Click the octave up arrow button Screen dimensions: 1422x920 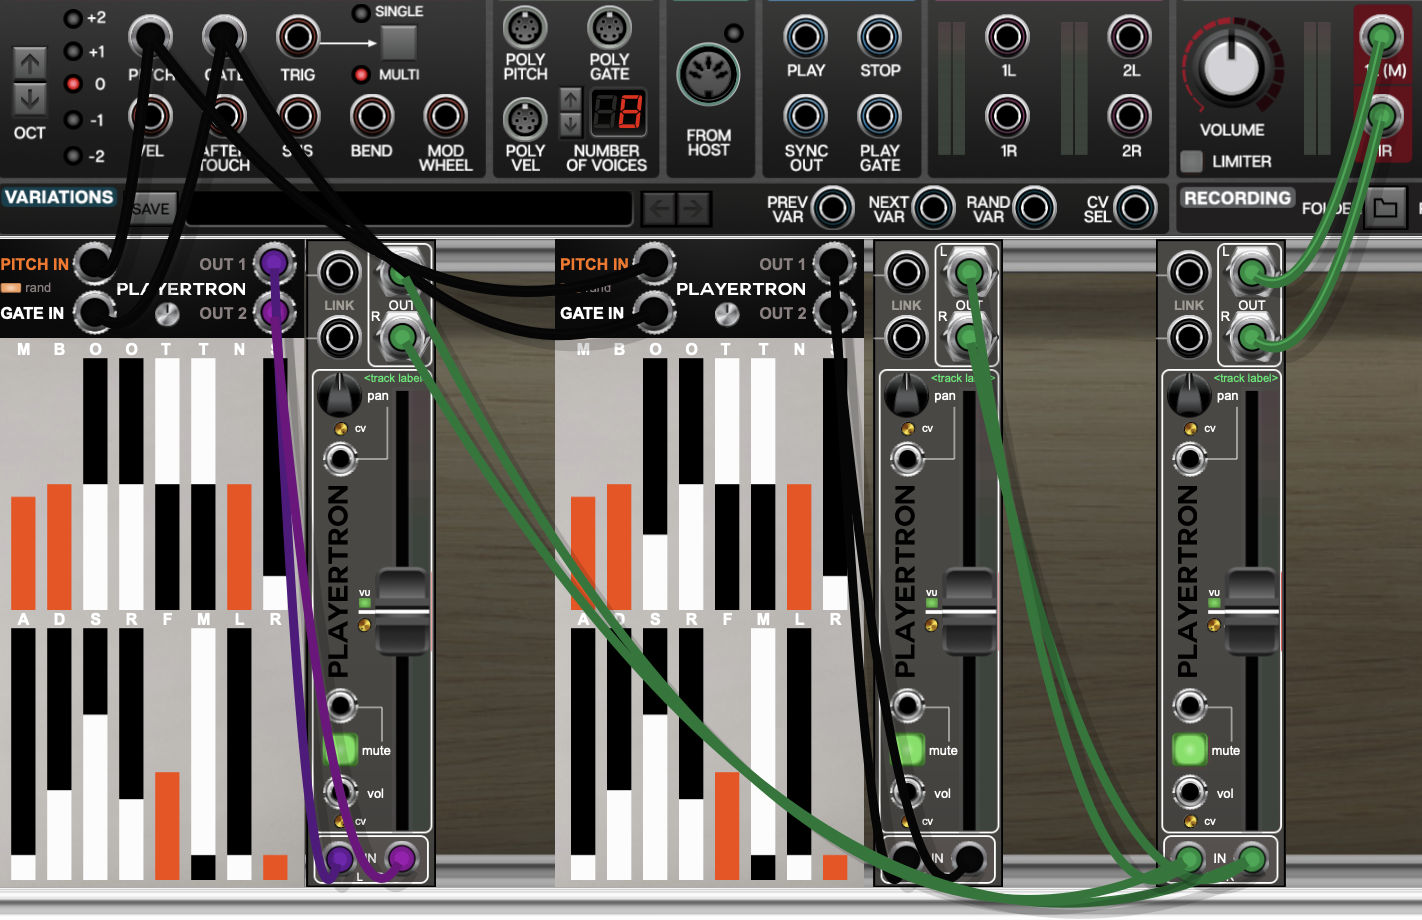click(x=30, y=63)
